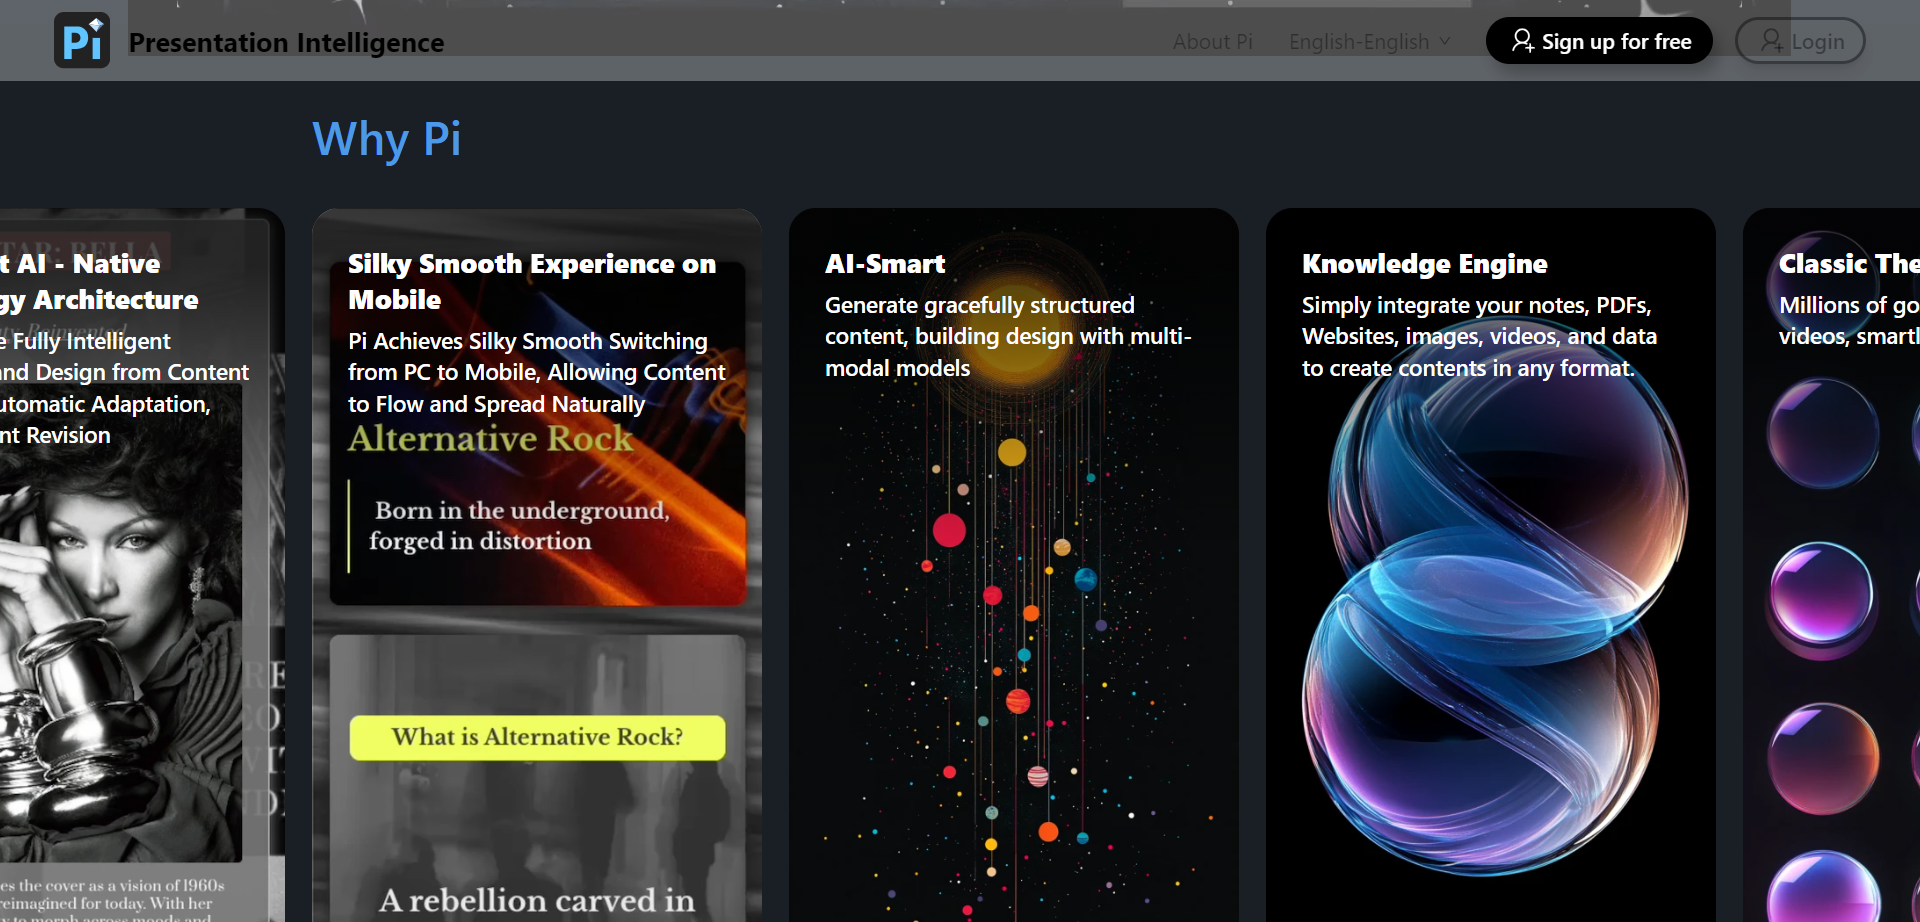Click the A rebellion carved in text

point(537,900)
